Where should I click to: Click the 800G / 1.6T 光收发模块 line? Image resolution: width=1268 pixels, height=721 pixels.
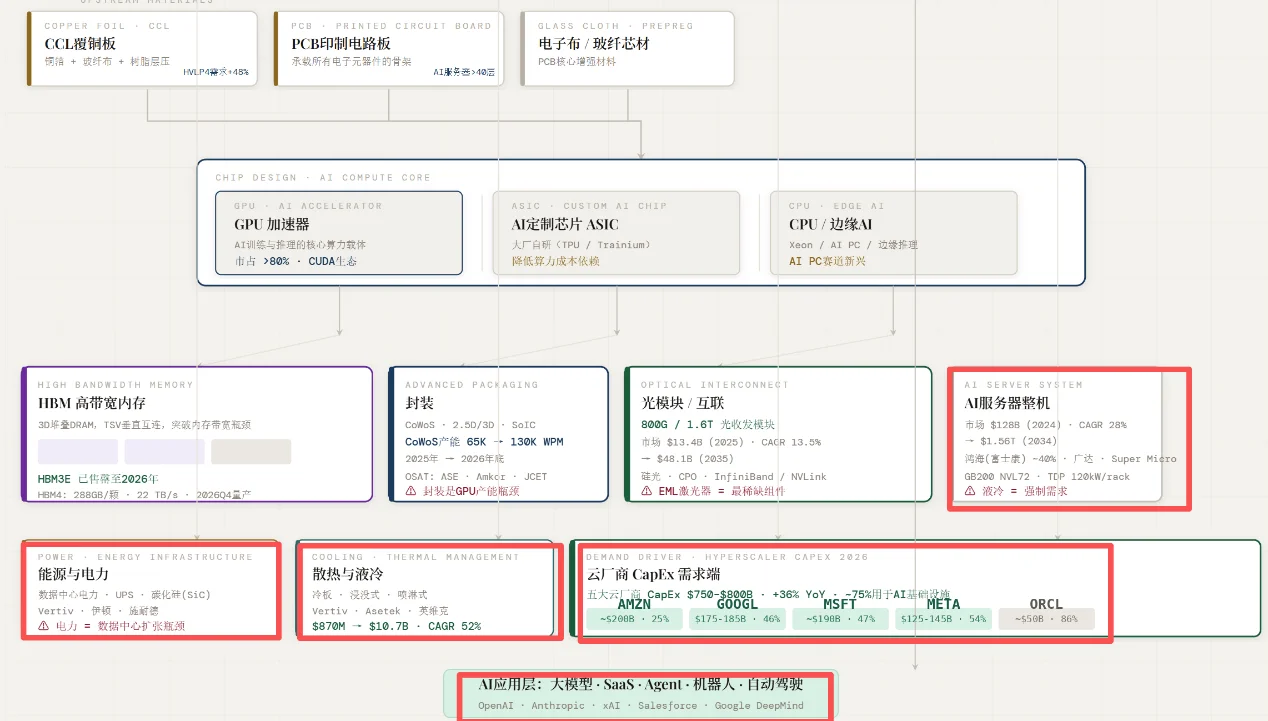708,425
